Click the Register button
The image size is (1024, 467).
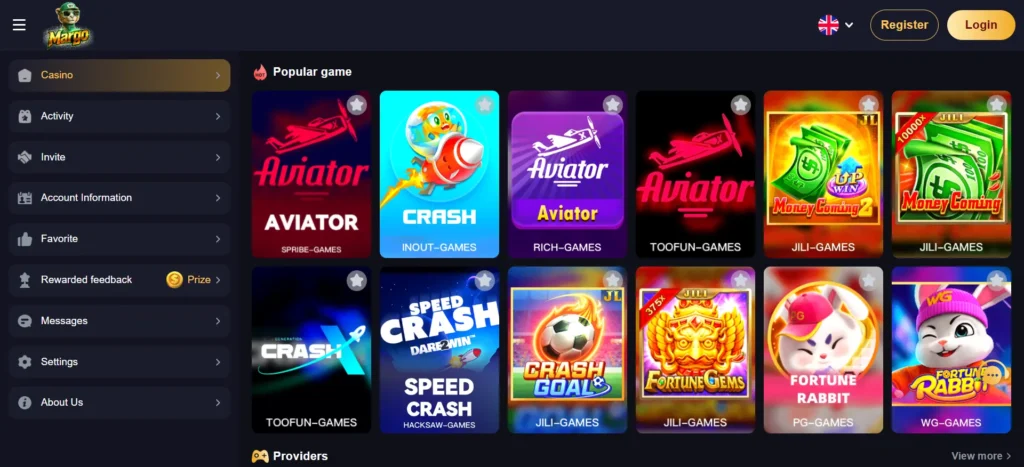[x=904, y=25]
